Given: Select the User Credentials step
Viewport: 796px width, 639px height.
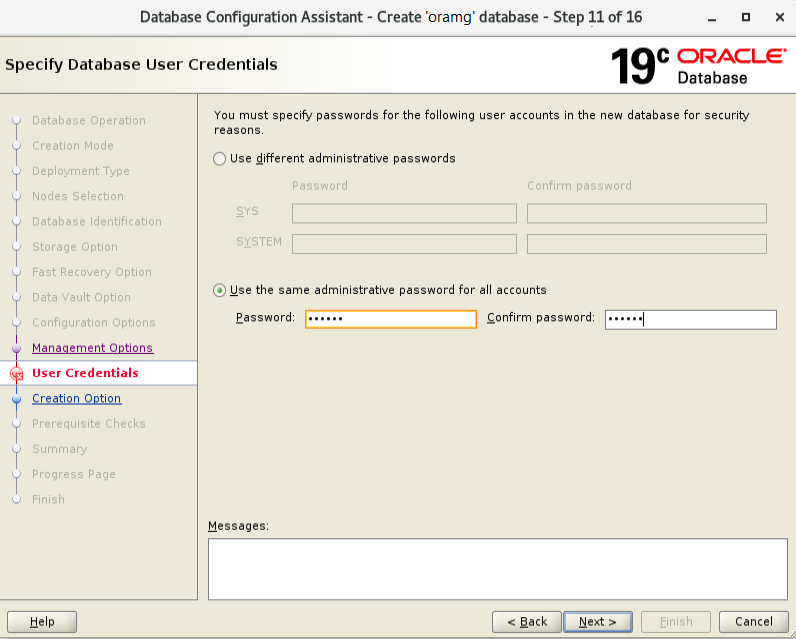Looking at the screenshot, I should [x=85, y=373].
